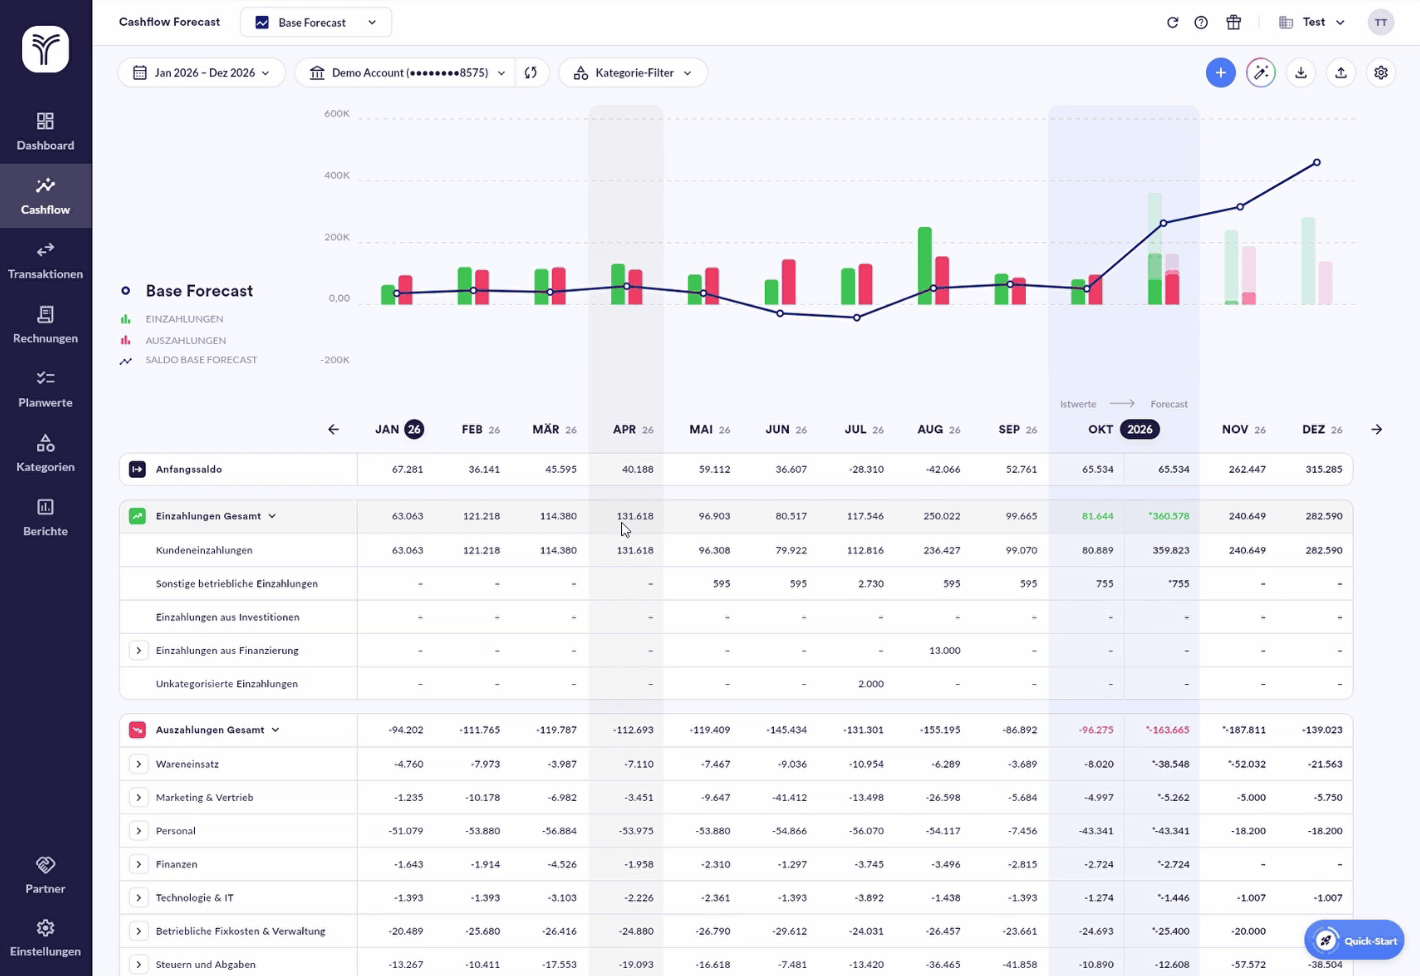Go to Transaktionen in the sidebar

45,260
